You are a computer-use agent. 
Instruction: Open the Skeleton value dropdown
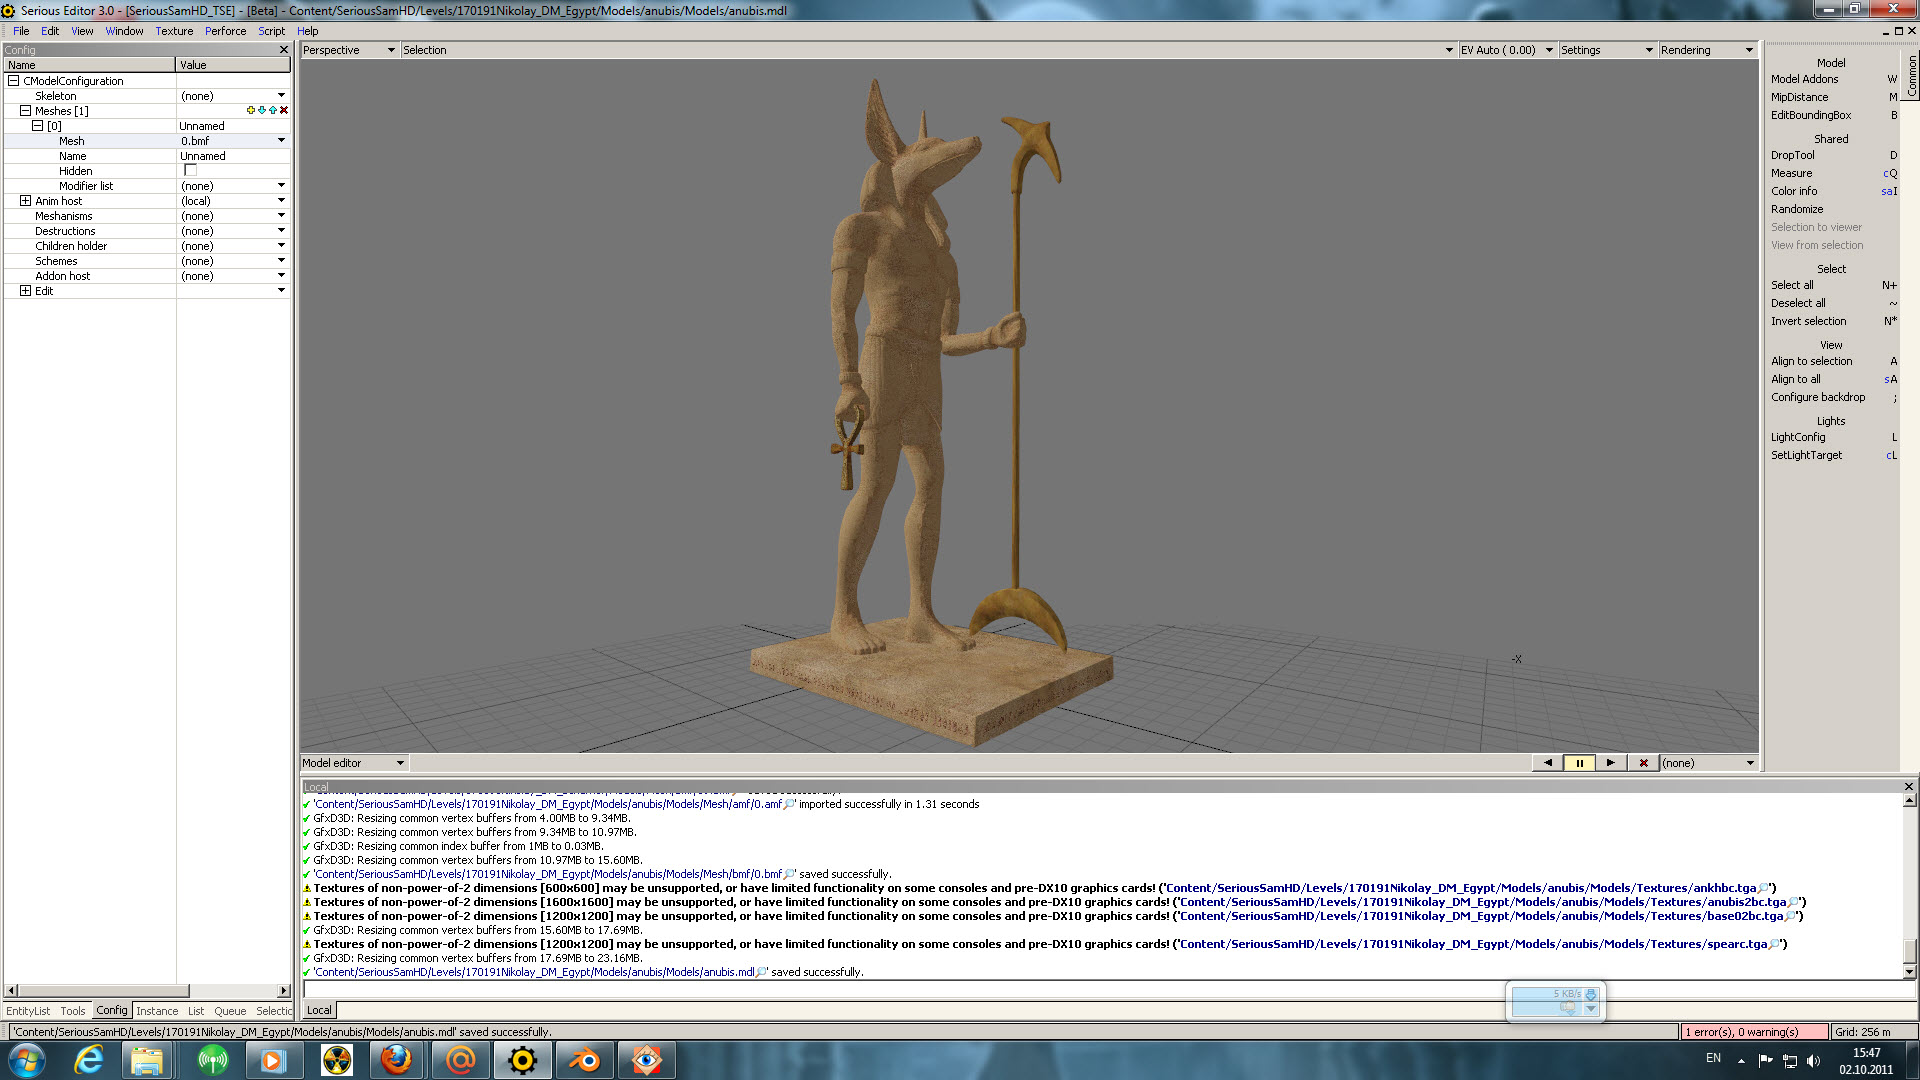click(x=281, y=96)
